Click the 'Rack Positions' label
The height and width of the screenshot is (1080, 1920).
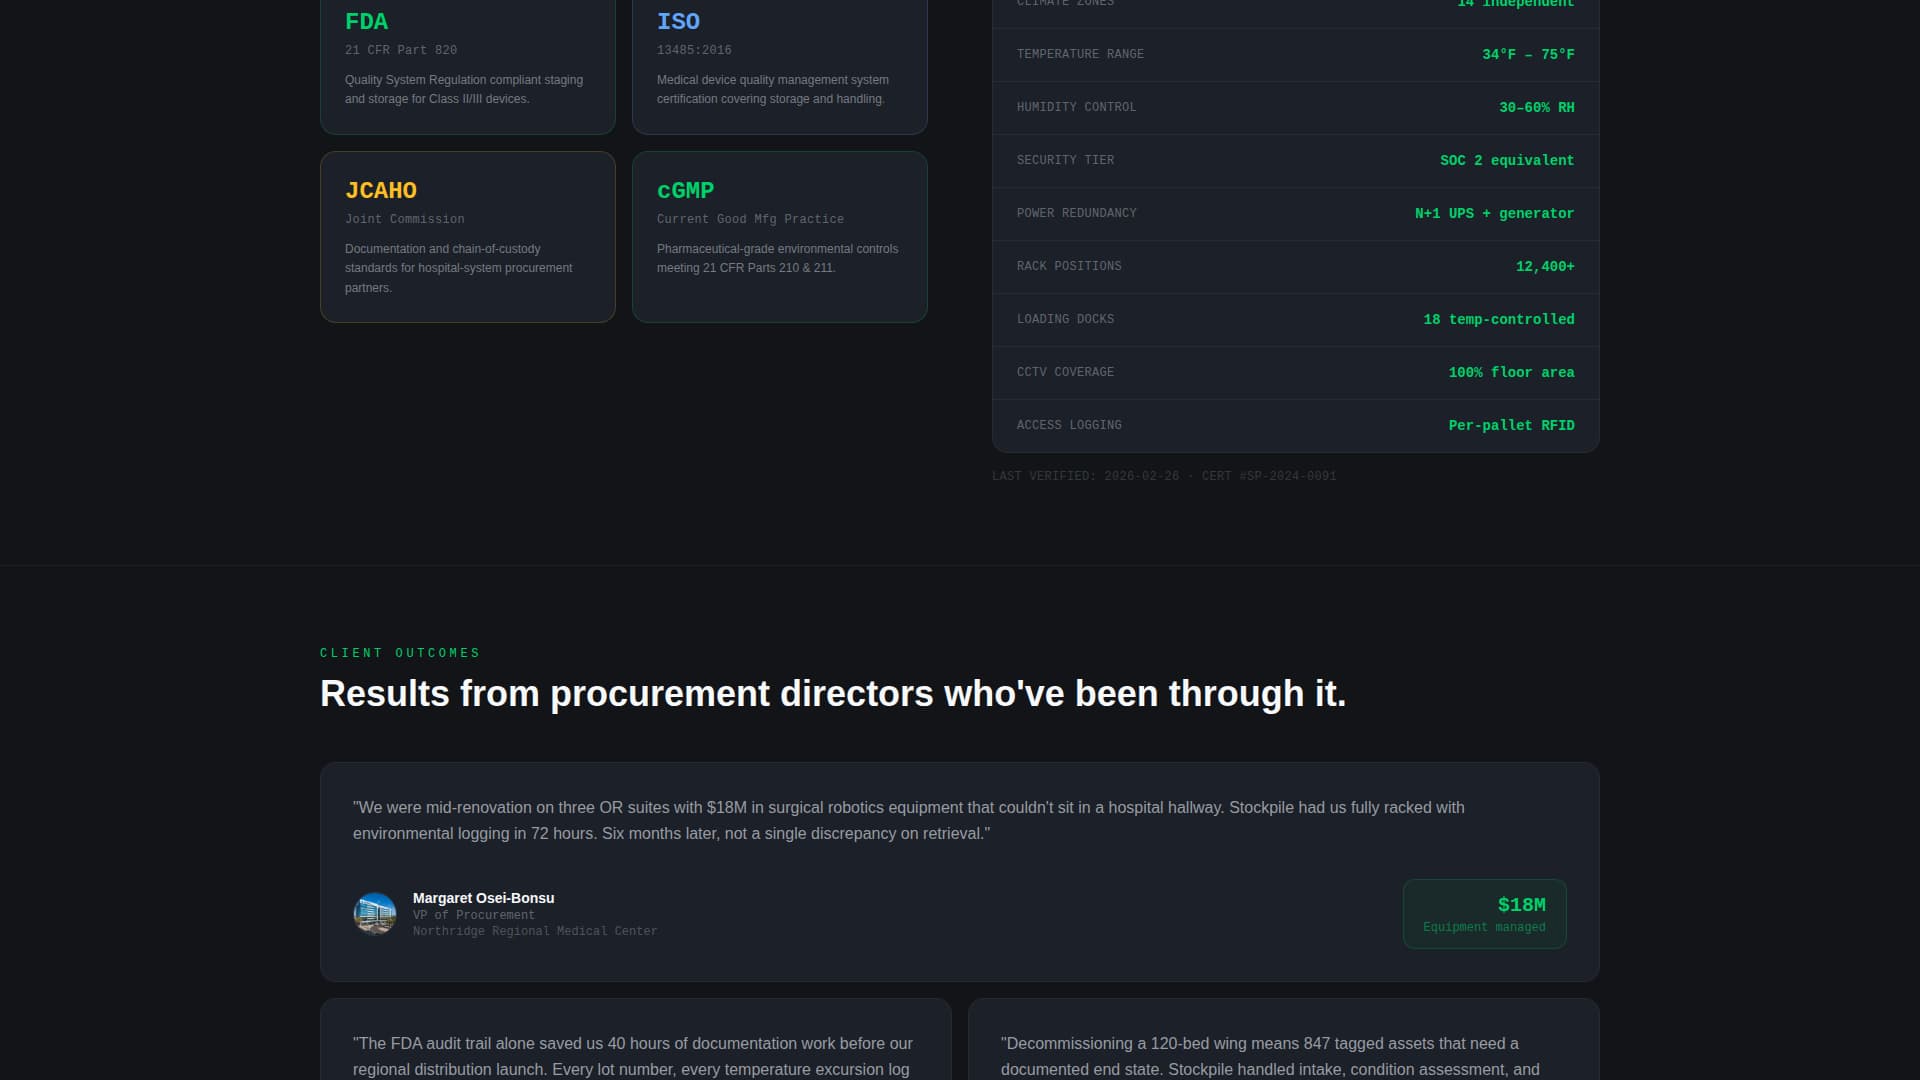pos(1069,266)
